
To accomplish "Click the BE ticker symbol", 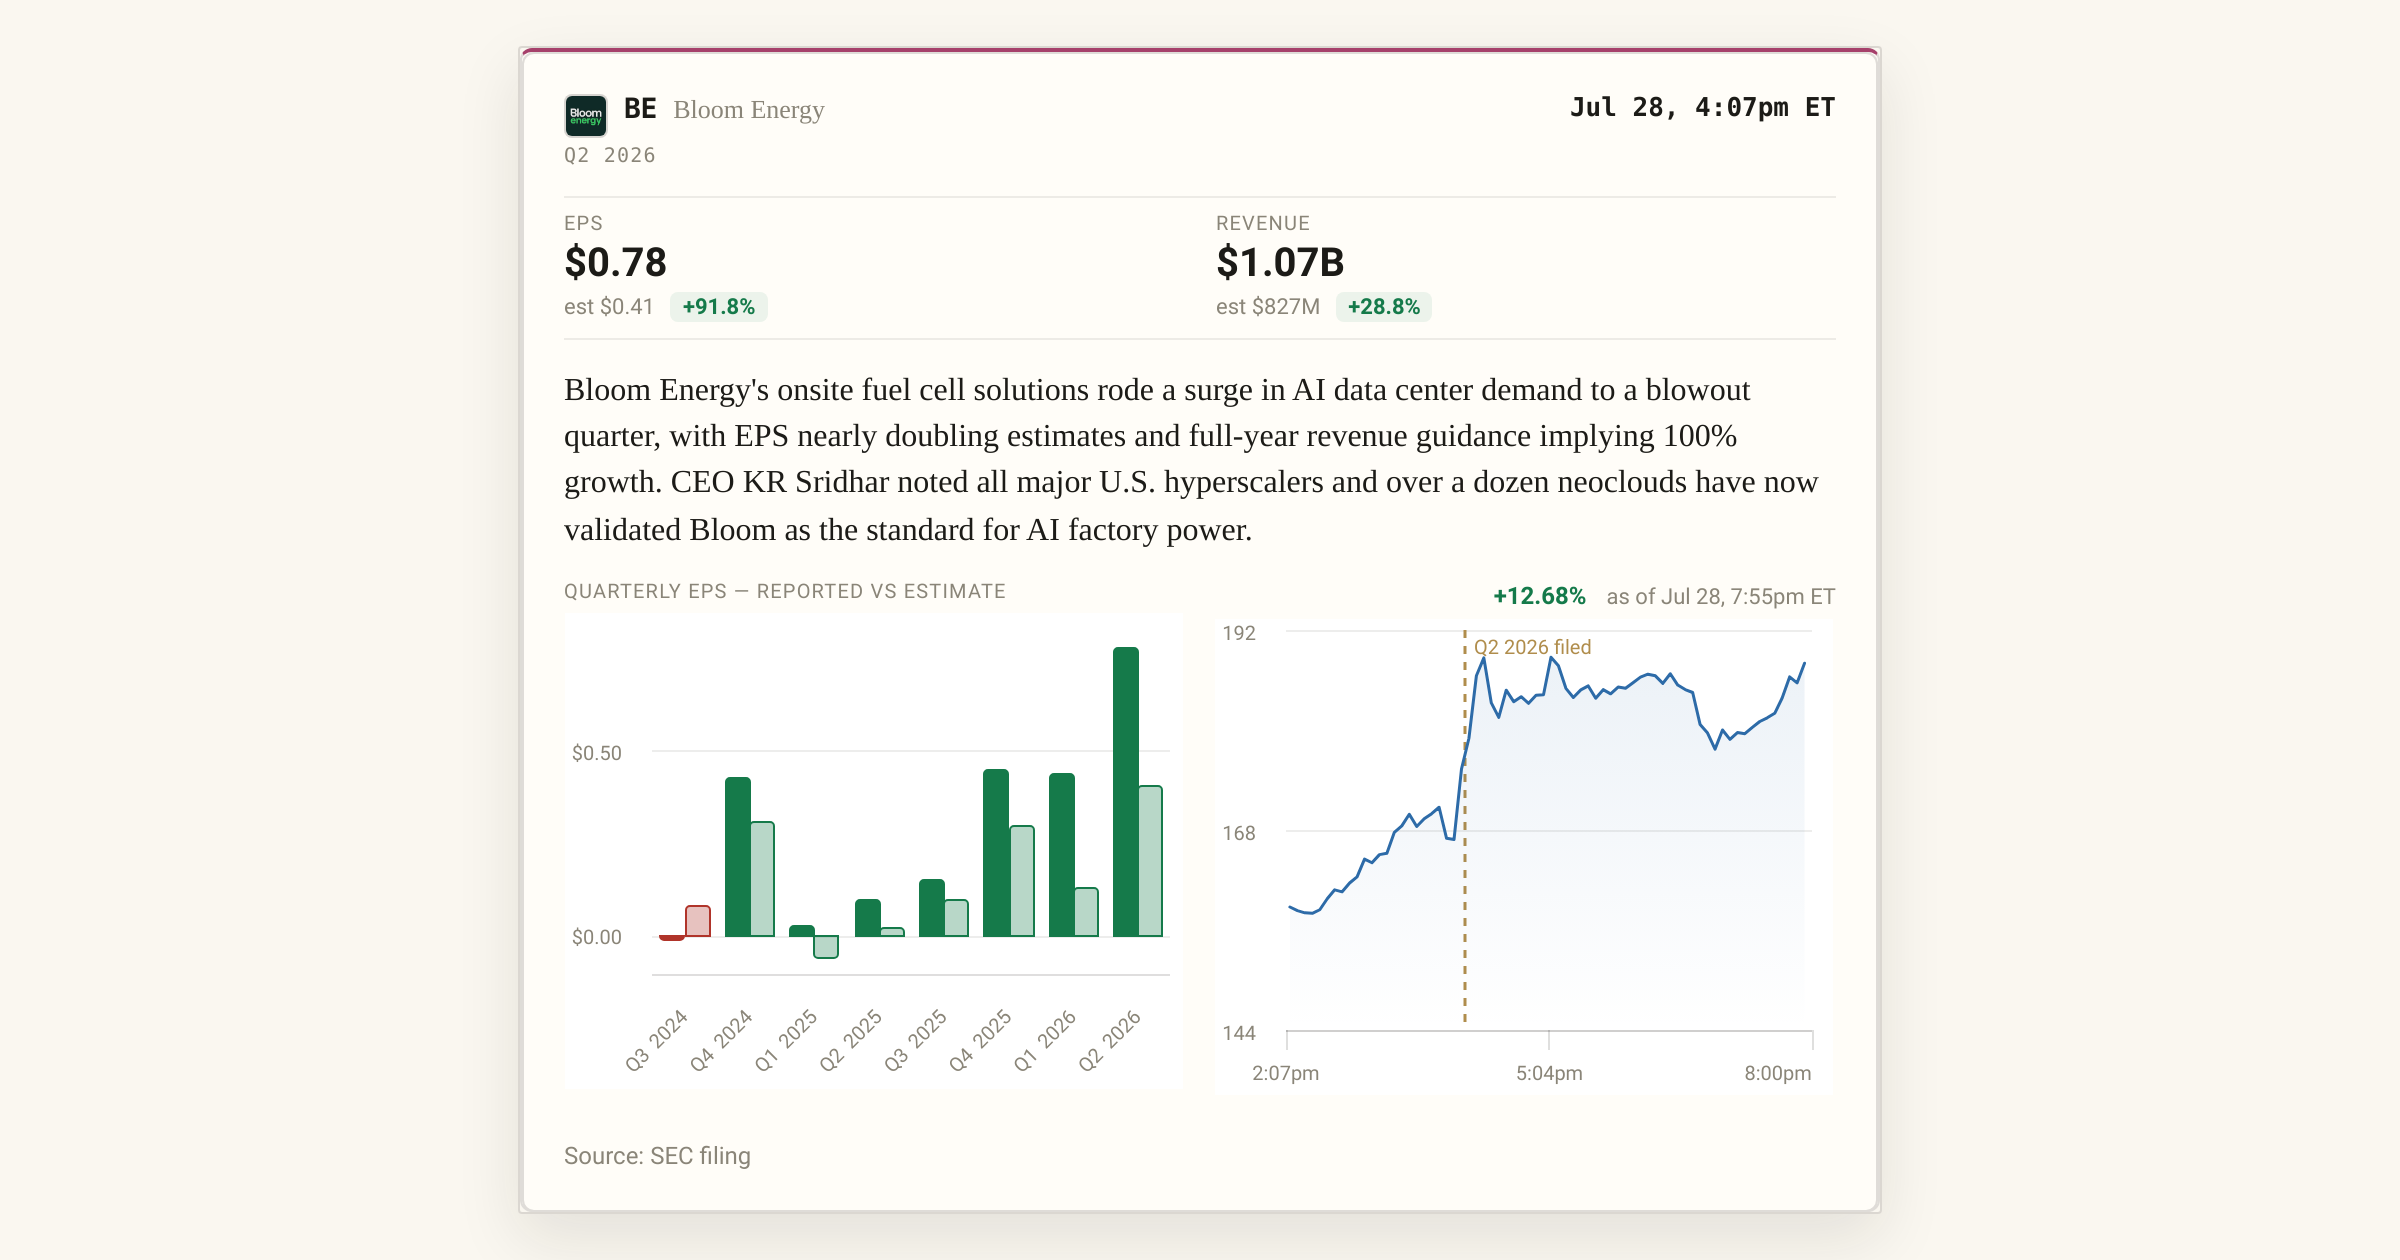I will pyautogui.click(x=640, y=109).
